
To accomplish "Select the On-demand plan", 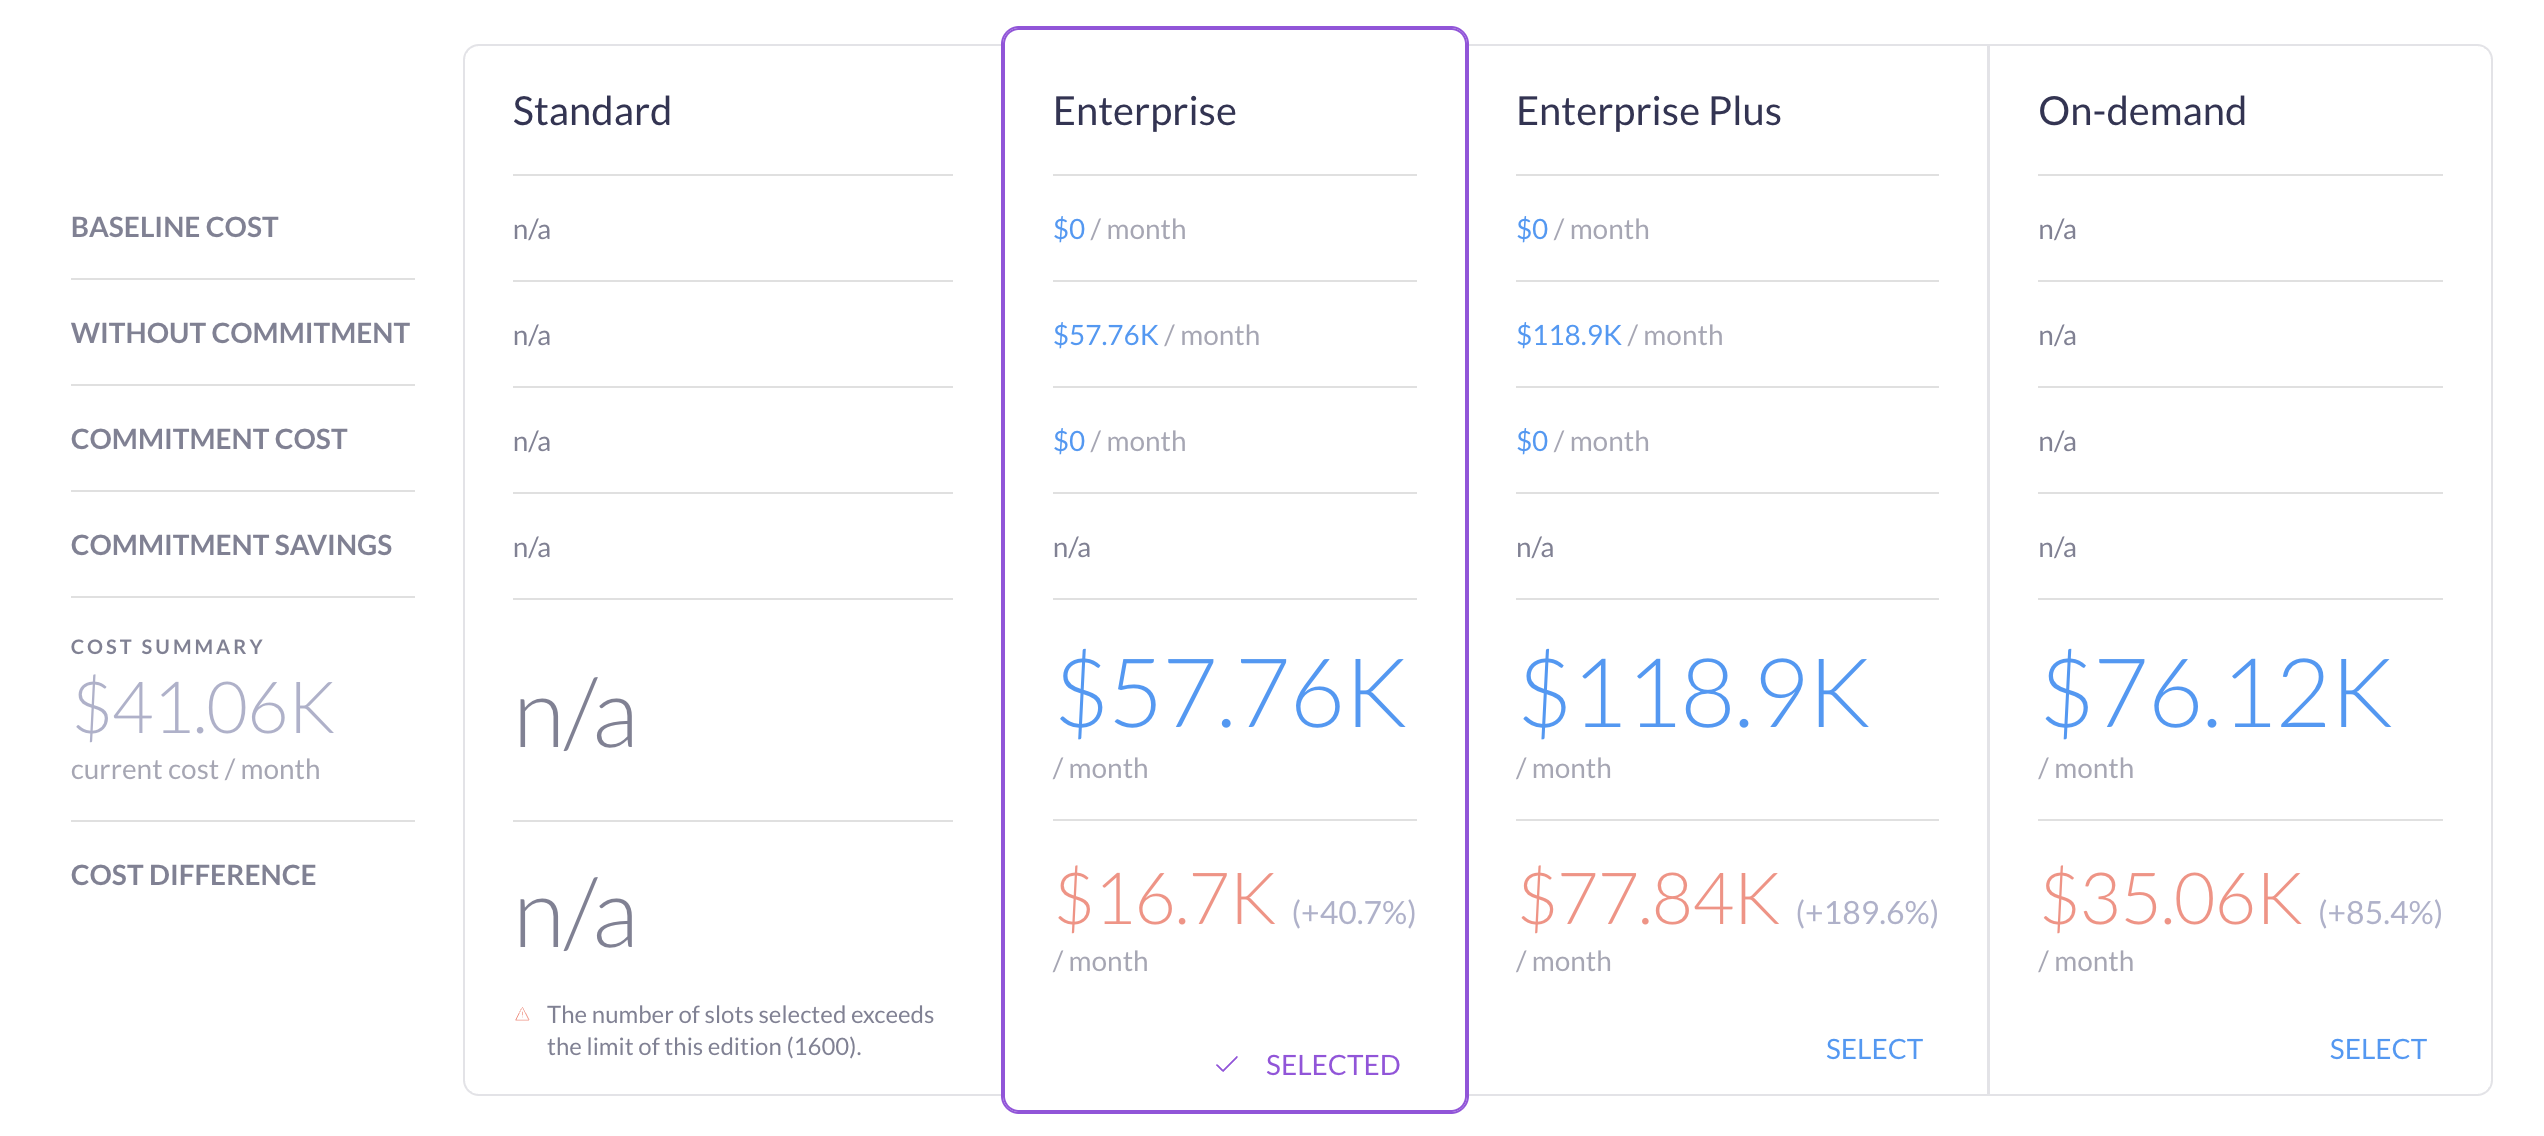I will point(2377,1049).
